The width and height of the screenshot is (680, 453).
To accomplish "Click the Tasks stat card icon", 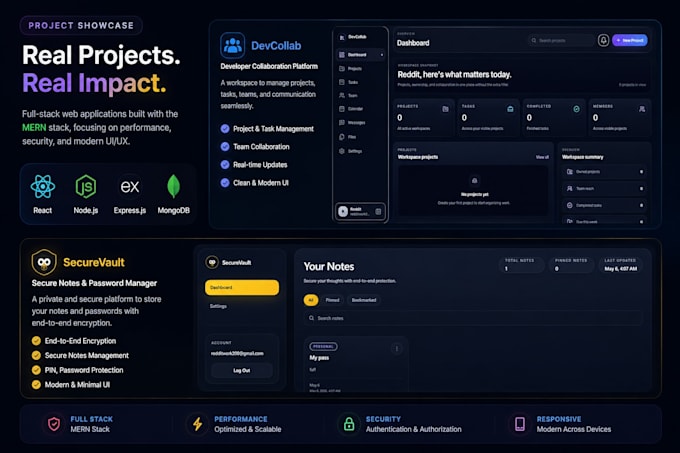I will pyautogui.click(x=510, y=109).
